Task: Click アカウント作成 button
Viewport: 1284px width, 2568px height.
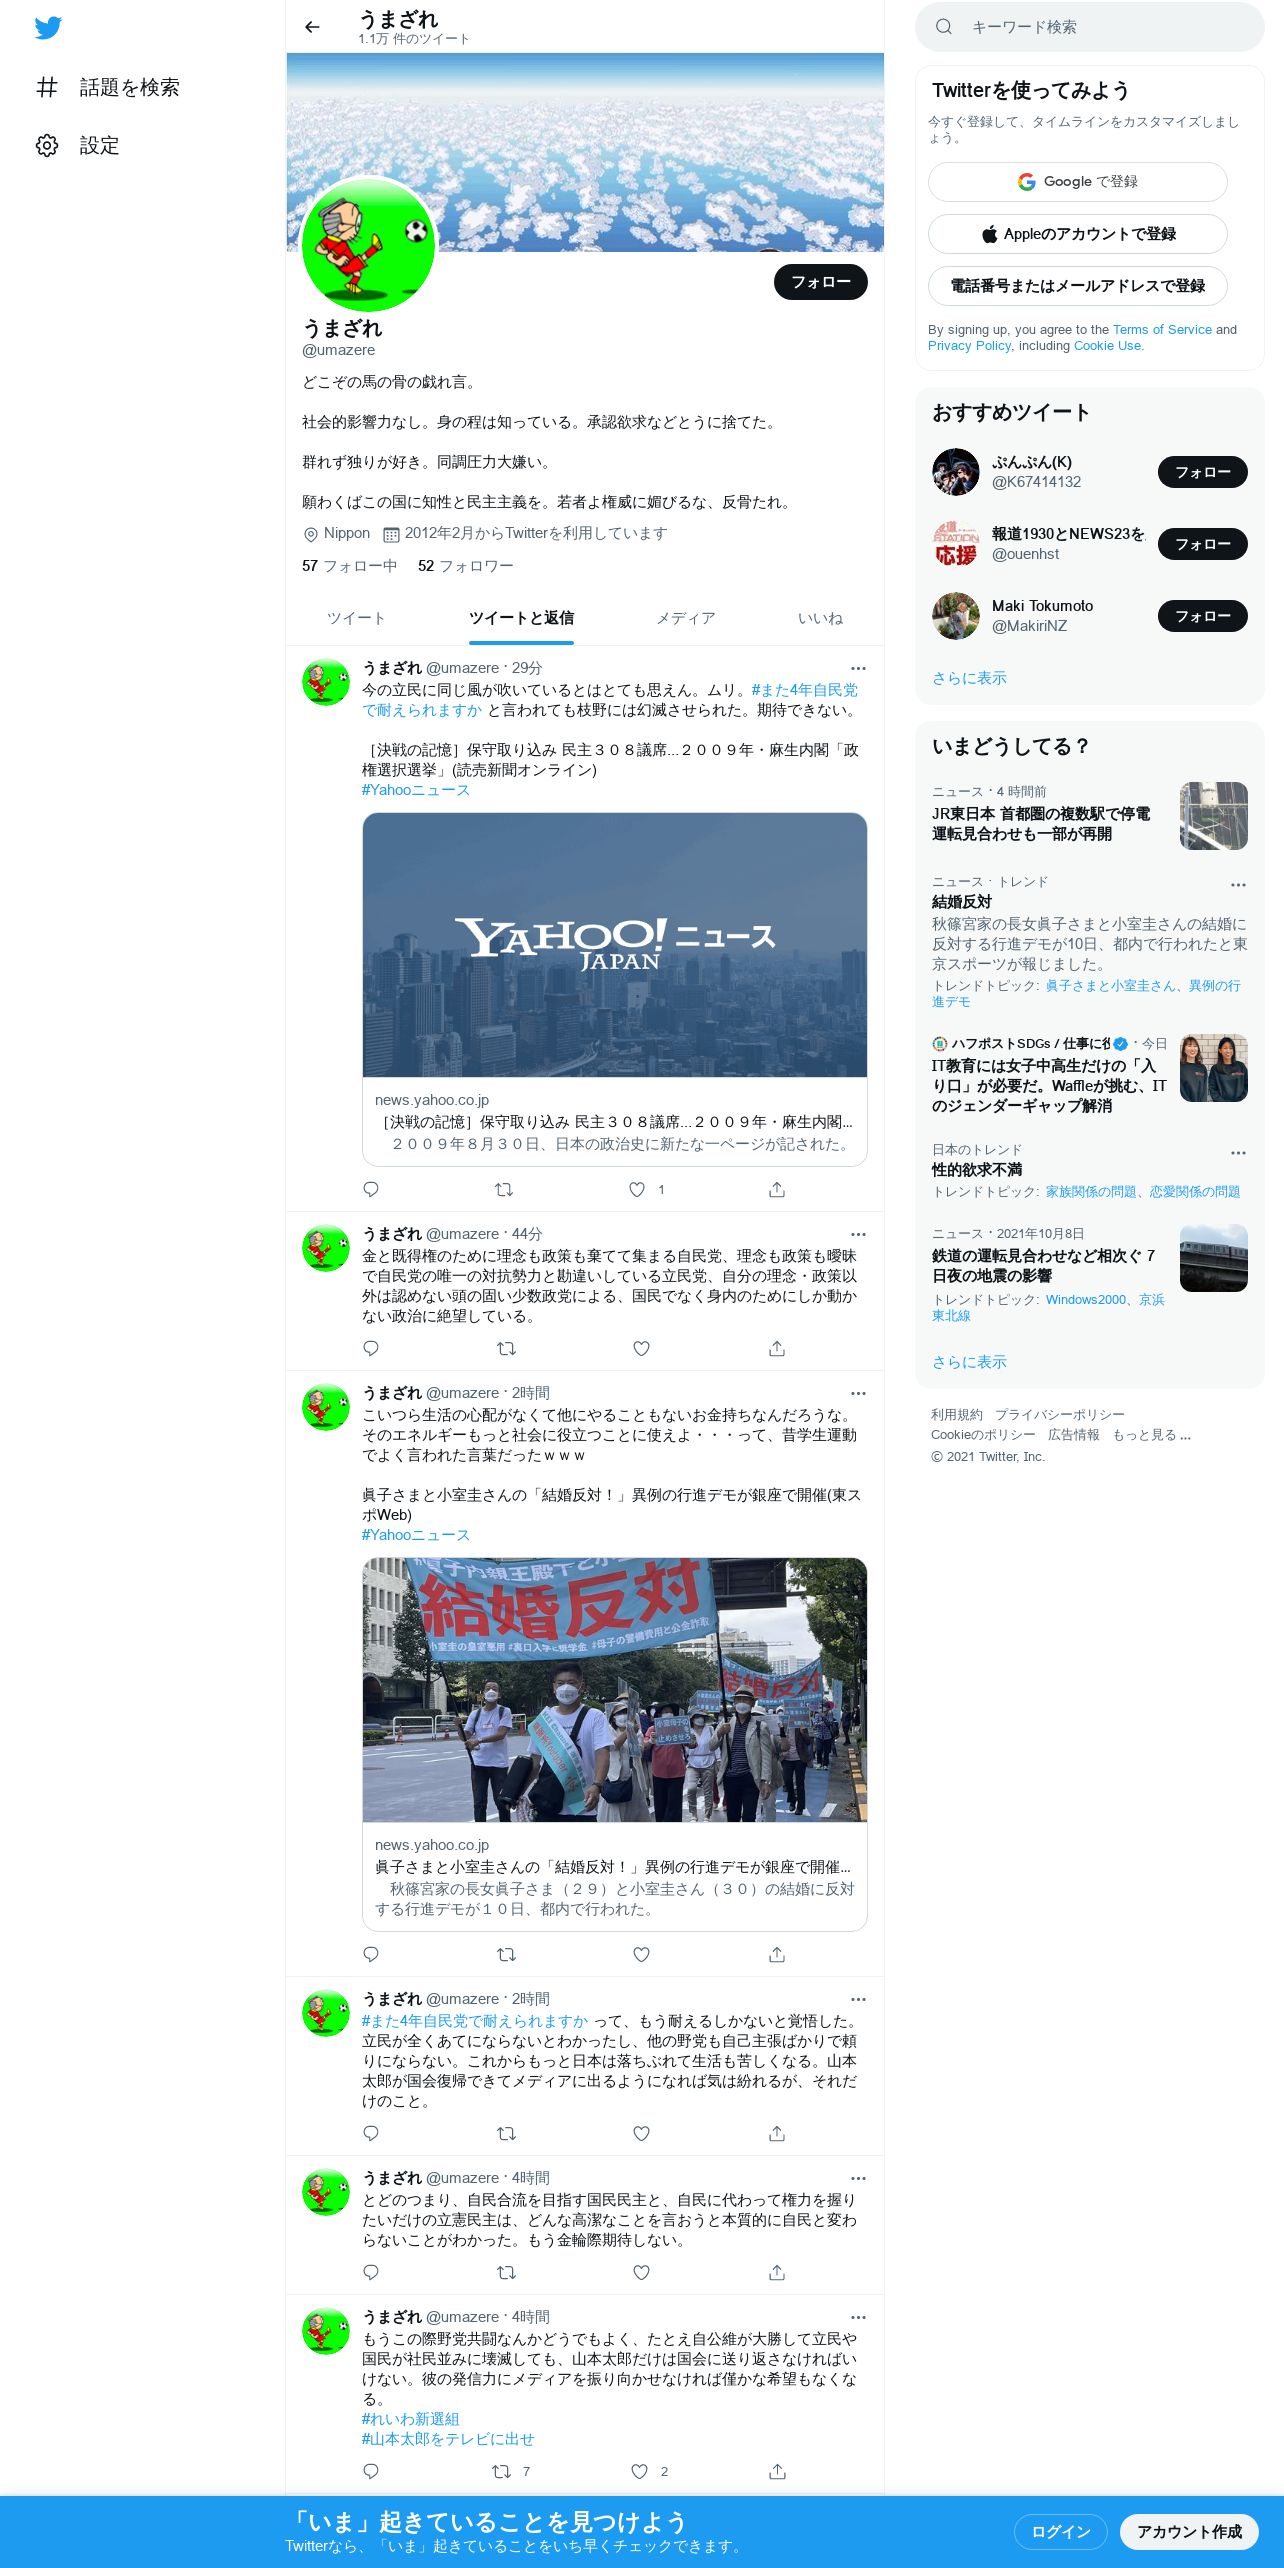Action: tap(1189, 2531)
